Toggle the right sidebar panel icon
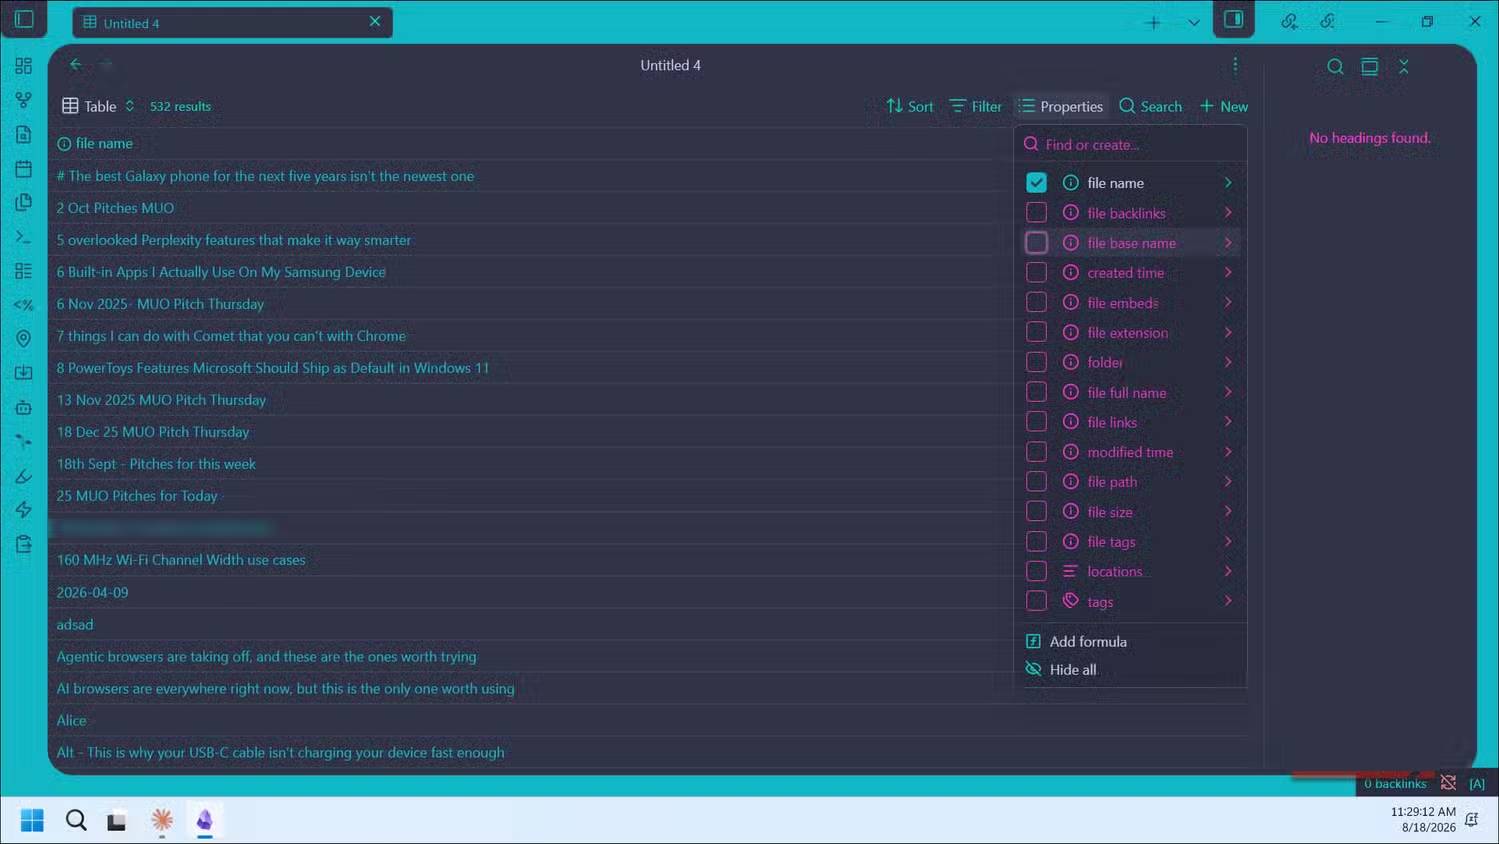 point(1234,19)
